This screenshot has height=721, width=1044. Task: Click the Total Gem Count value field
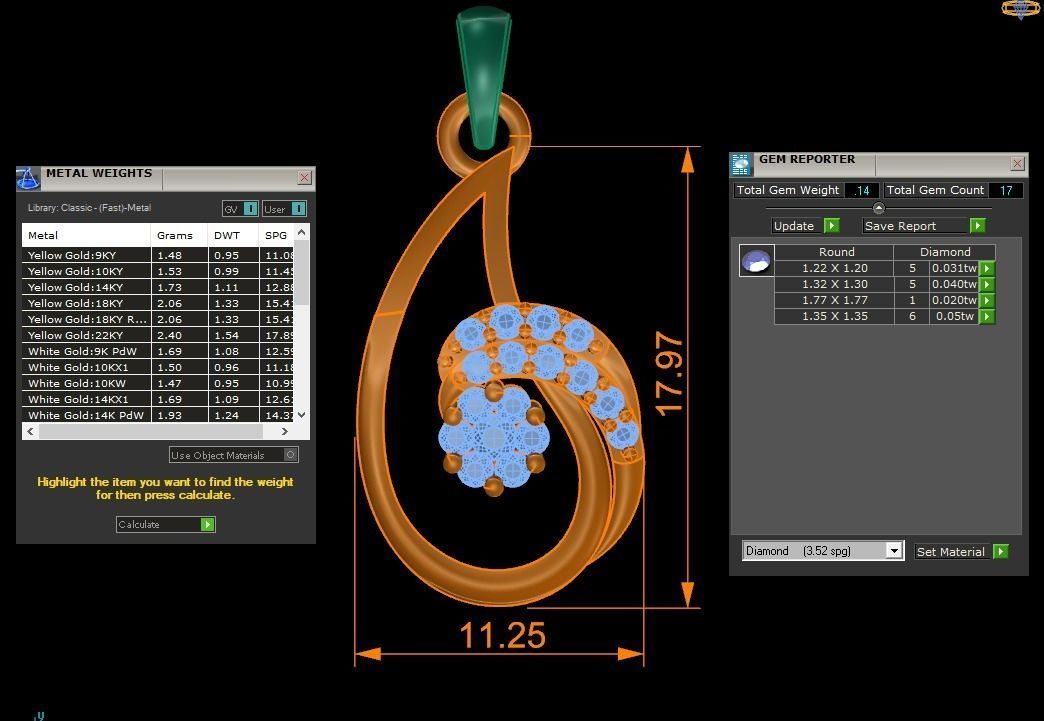(x=1005, y=190)
